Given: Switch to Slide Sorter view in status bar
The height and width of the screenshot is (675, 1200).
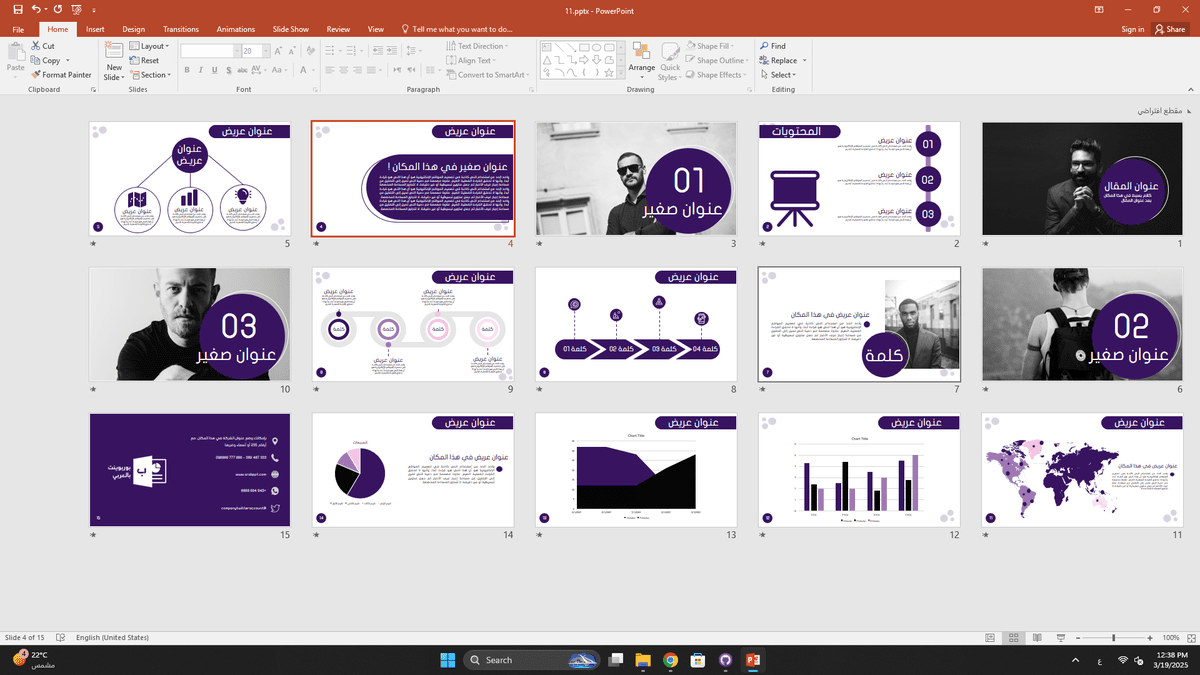Looking at the screenshot, I should pyautogui.click(x=1013, y=637).
